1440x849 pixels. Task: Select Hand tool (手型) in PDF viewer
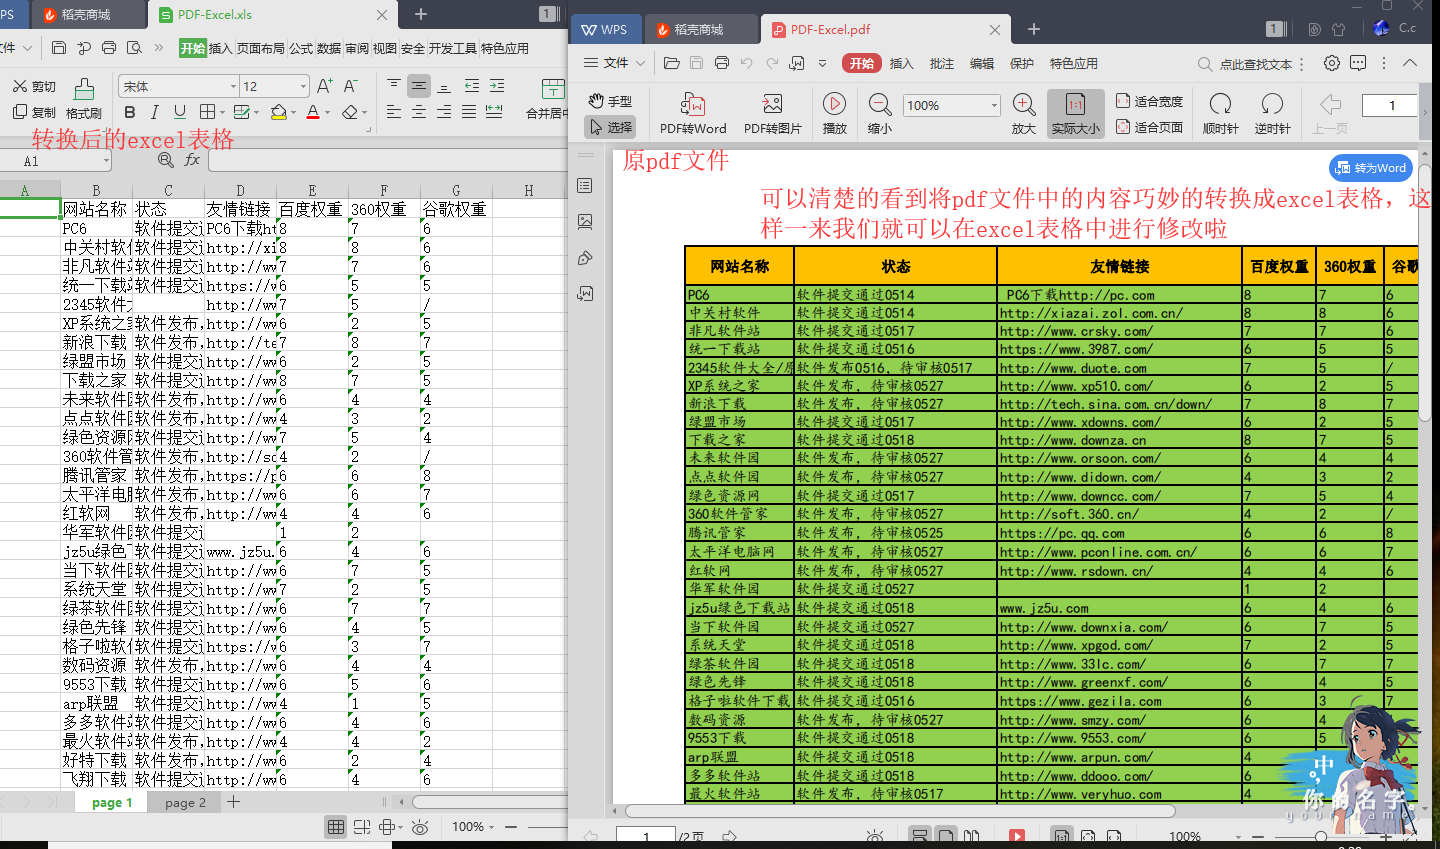pyautogui.click(x=610, y=101)
